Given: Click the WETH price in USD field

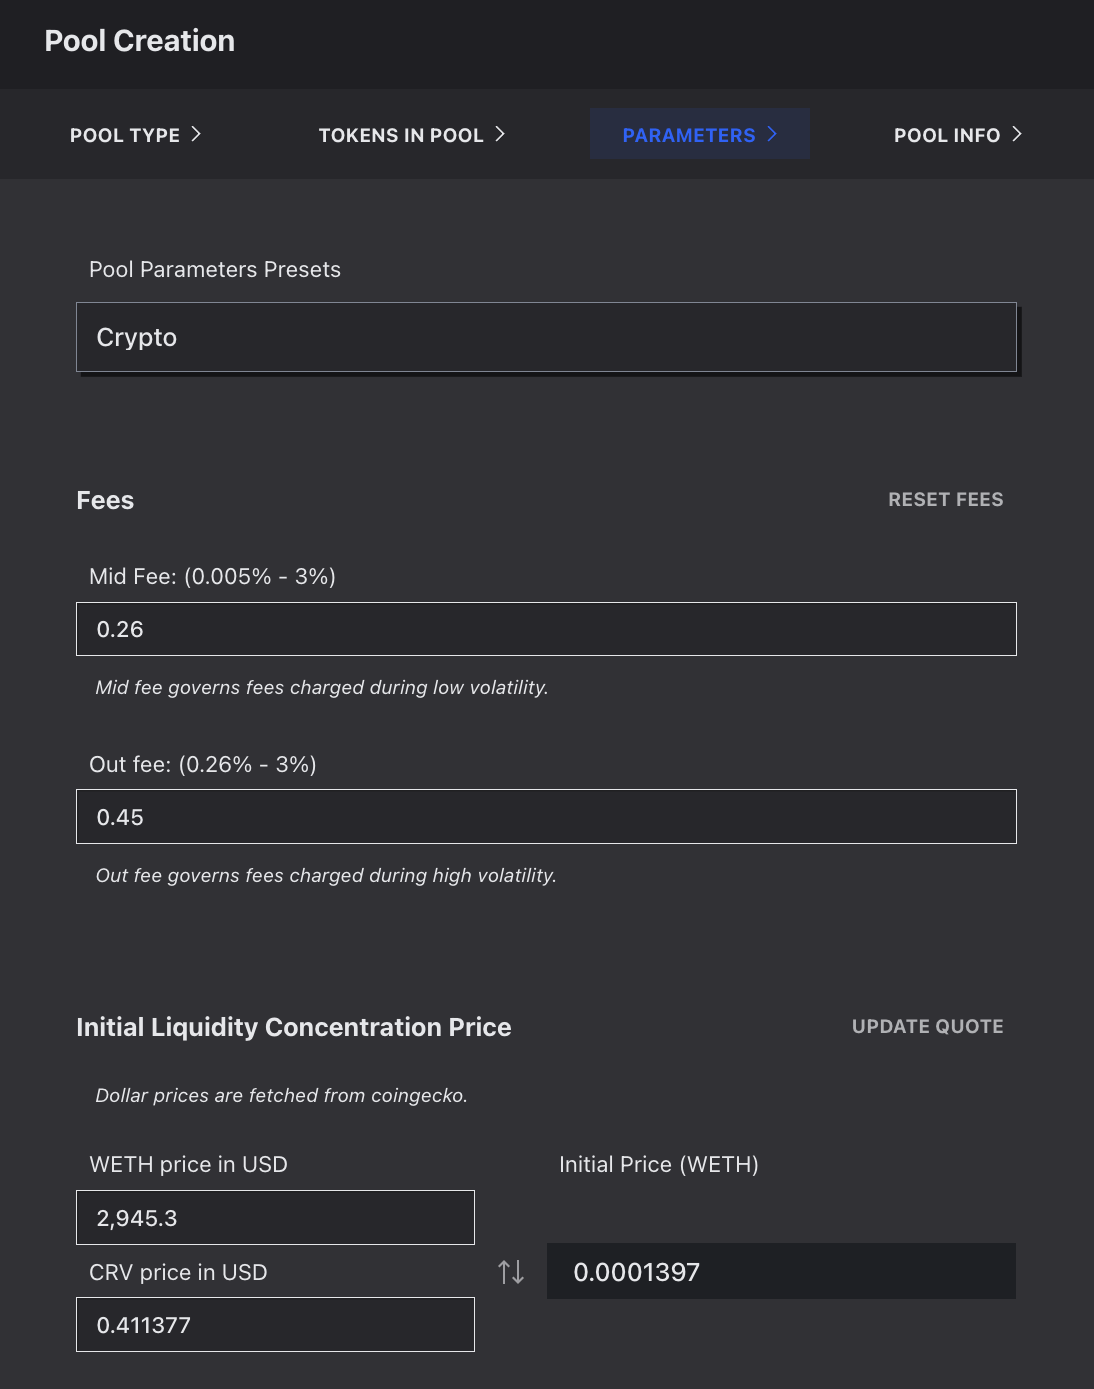Looking at the screenshot, I should point(275,1218).
